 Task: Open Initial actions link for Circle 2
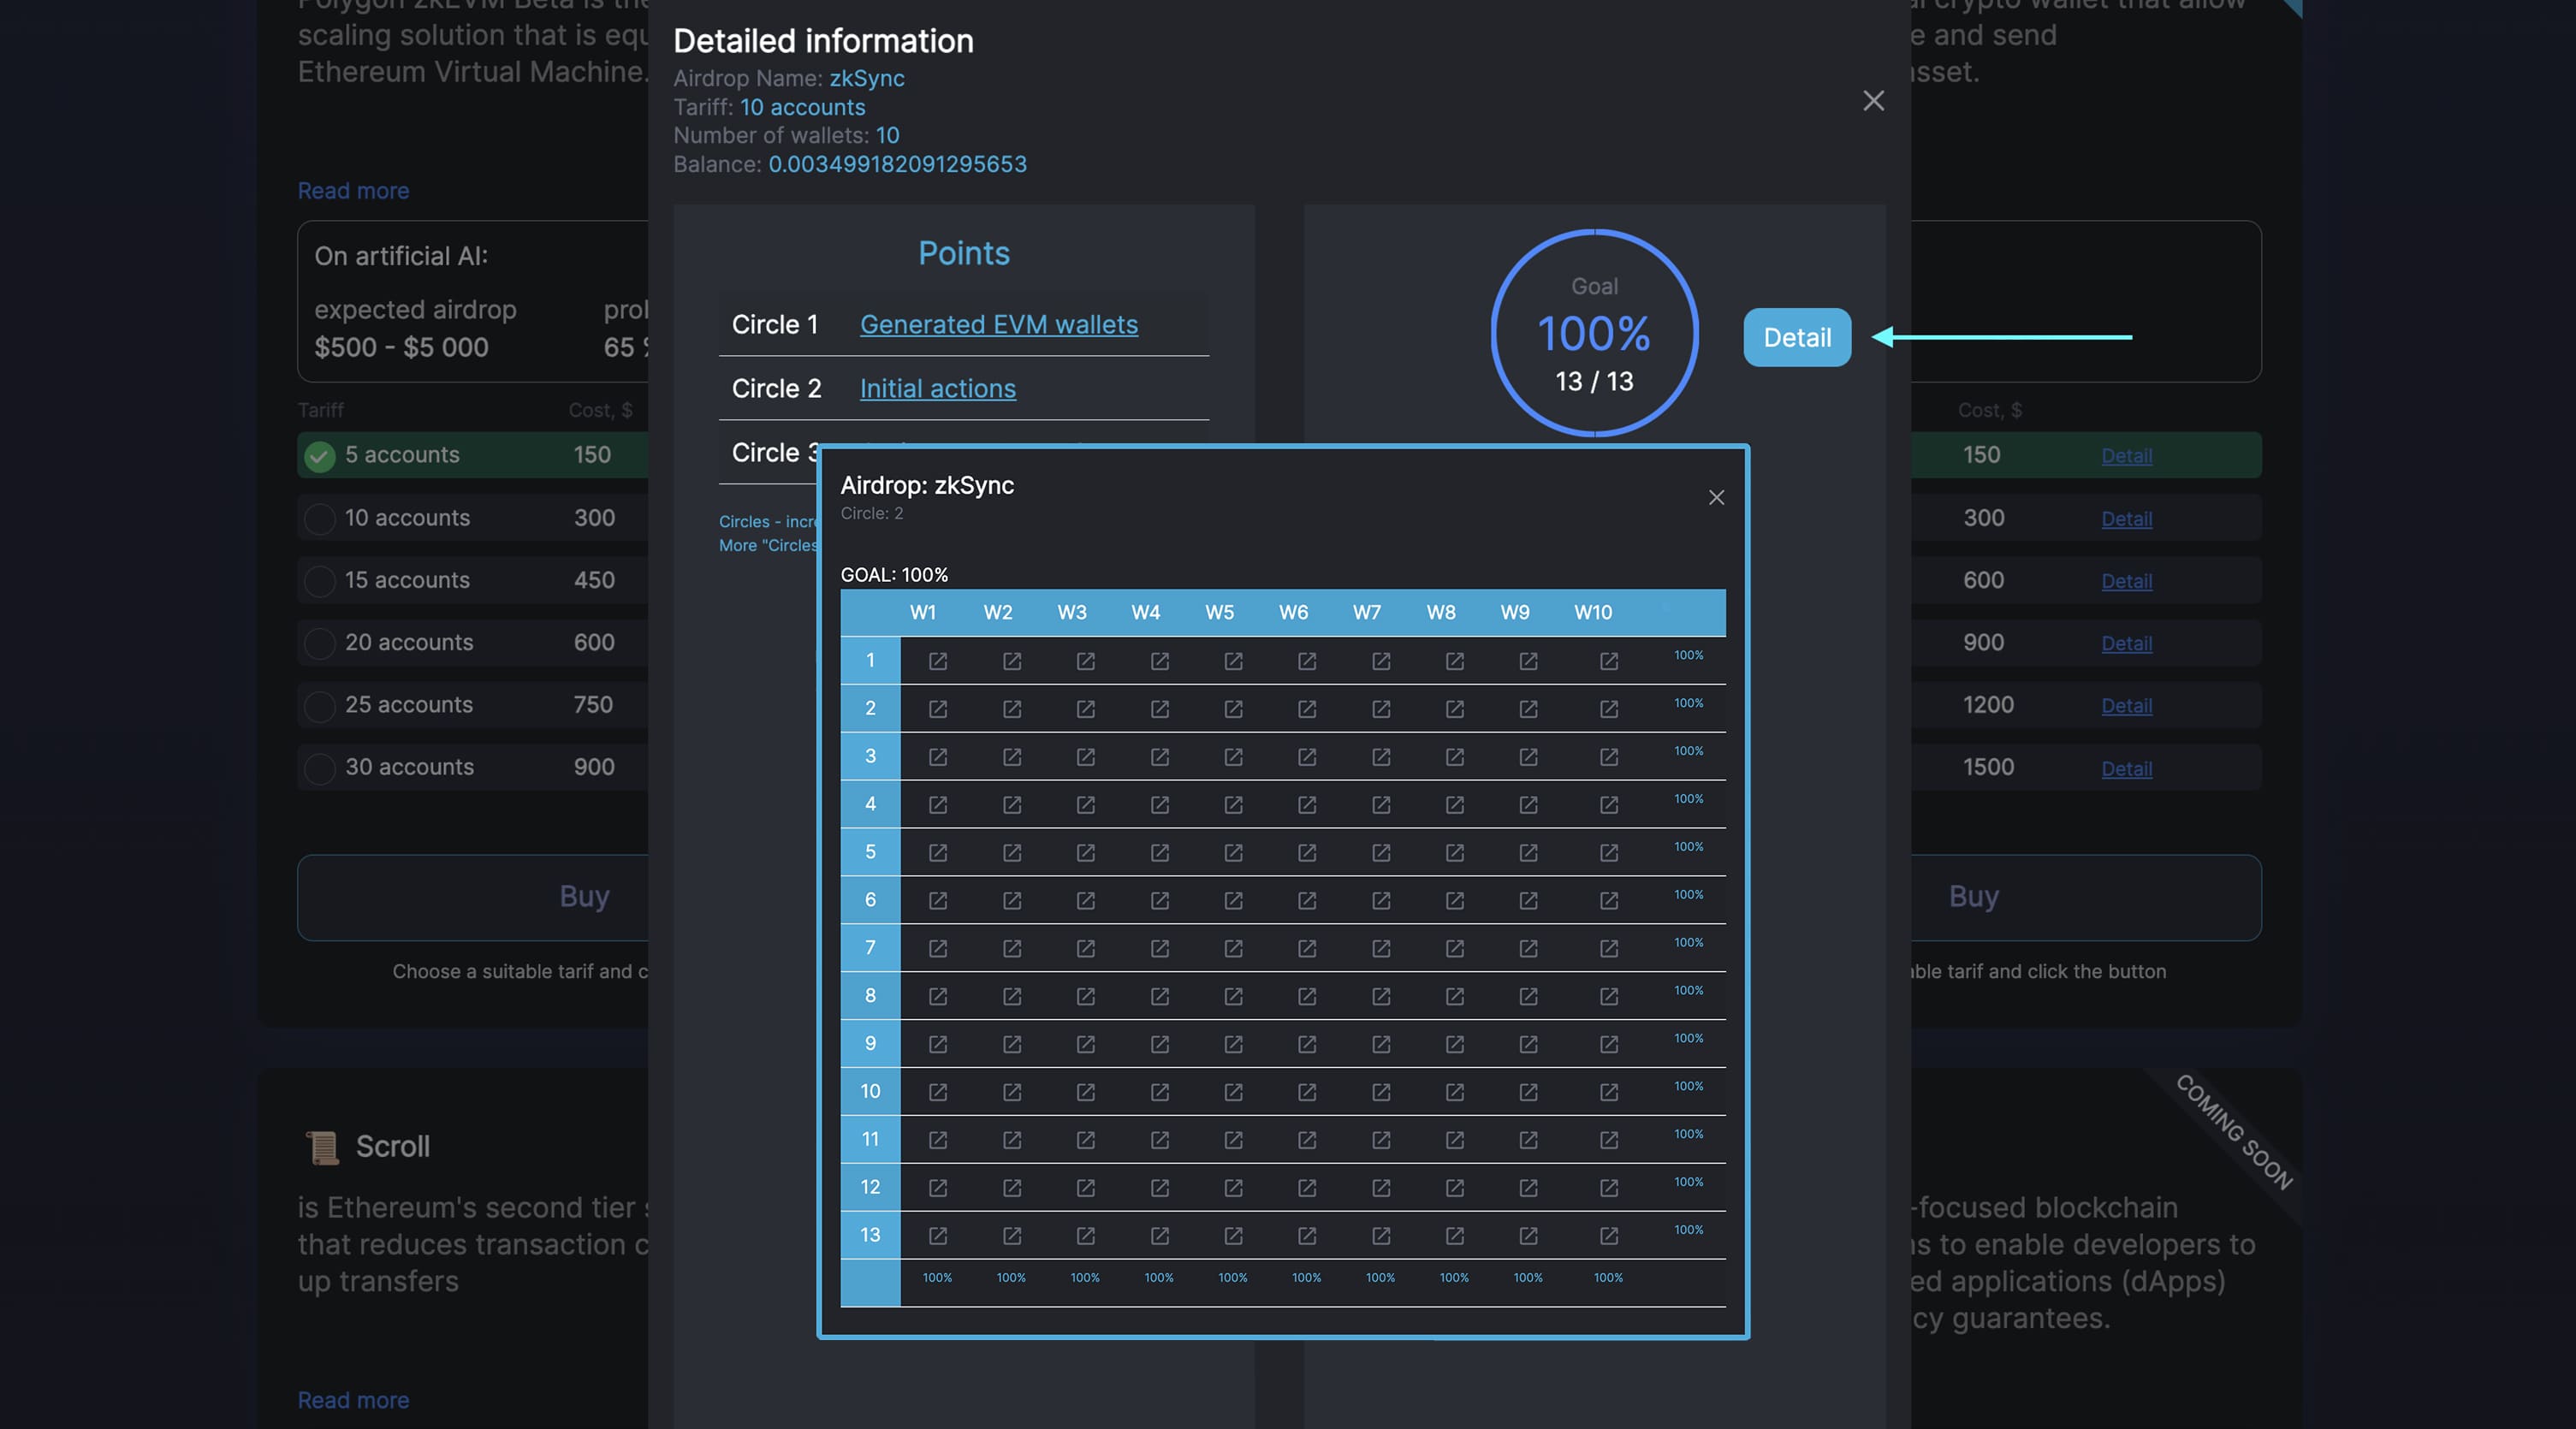pyautogui.click(x=937, y=389)
